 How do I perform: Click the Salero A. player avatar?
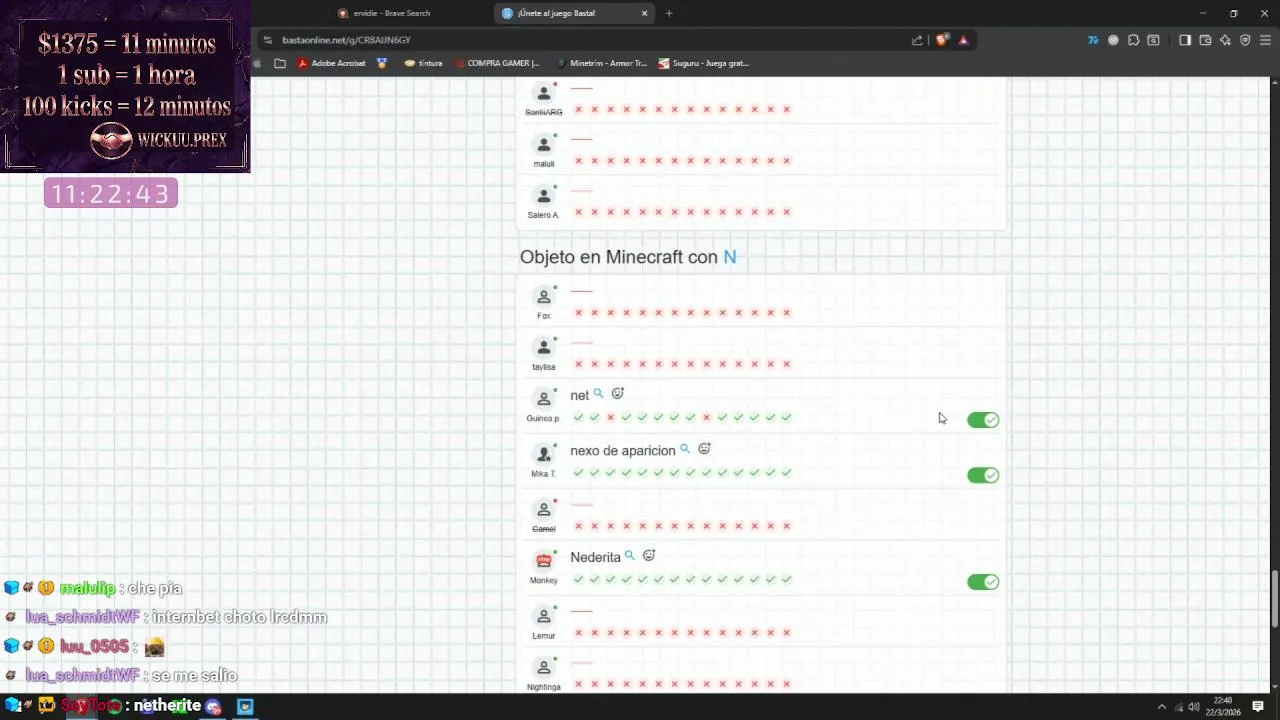coord(544,196)
